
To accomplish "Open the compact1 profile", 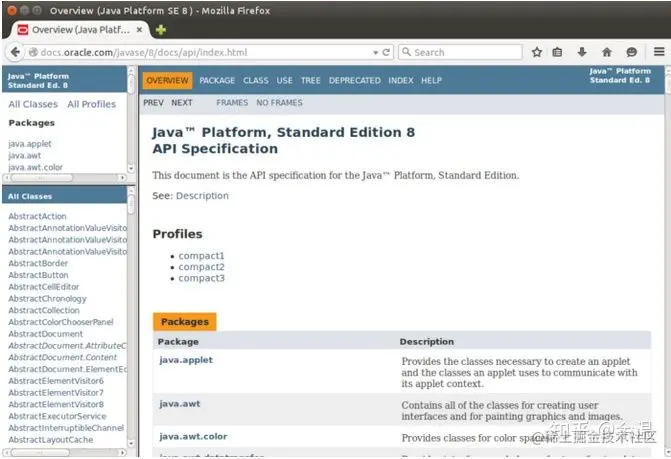I will pyautogui.click(x=201, y=256).
